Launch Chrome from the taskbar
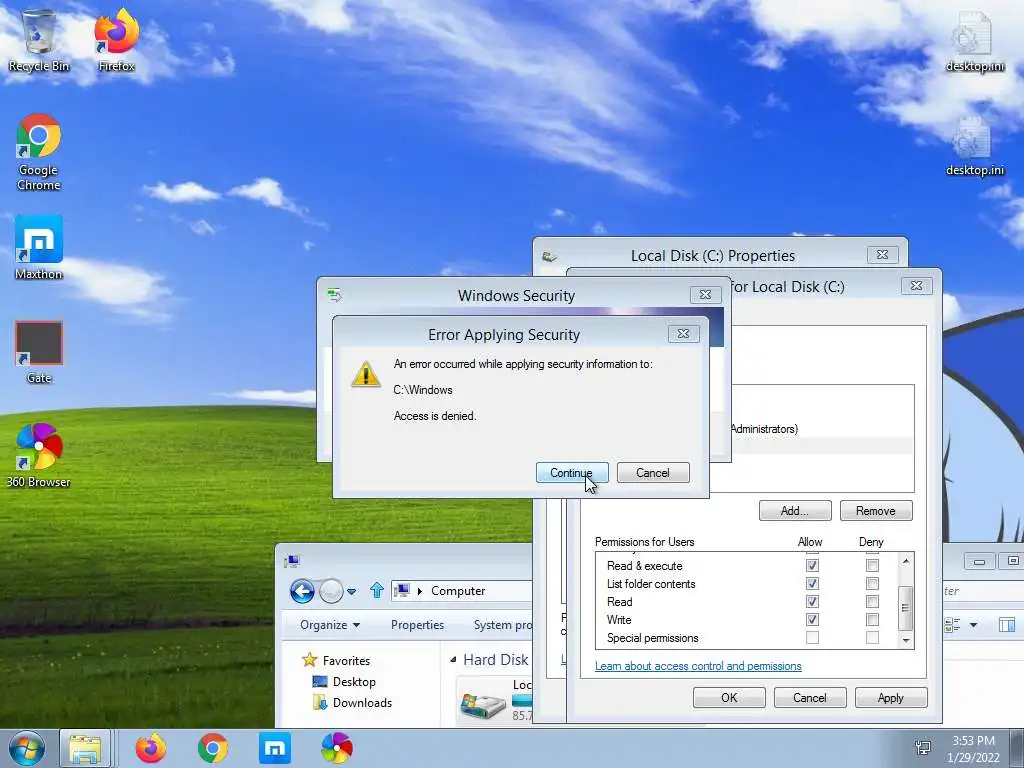The image size is (1024, 768). 213,748
